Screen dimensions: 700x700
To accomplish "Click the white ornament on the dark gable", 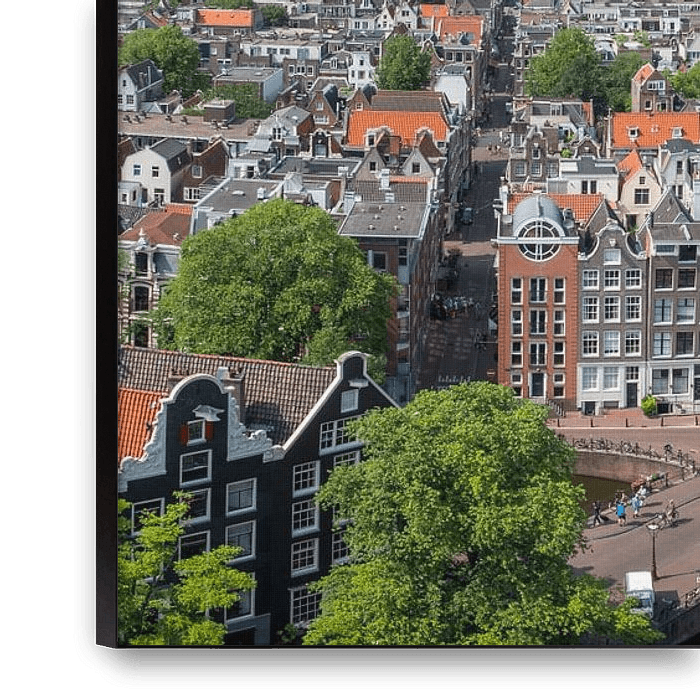I will click(x=207, y=412).
